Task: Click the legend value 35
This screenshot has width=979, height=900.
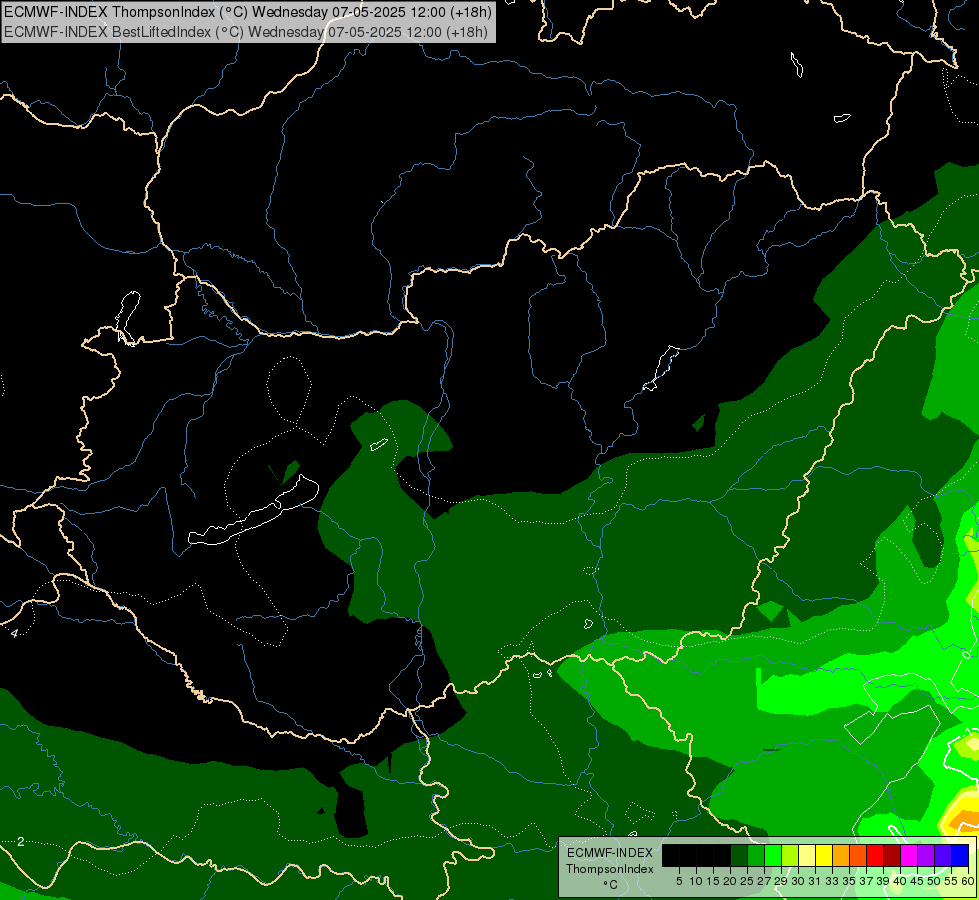Action: point(849,881)
